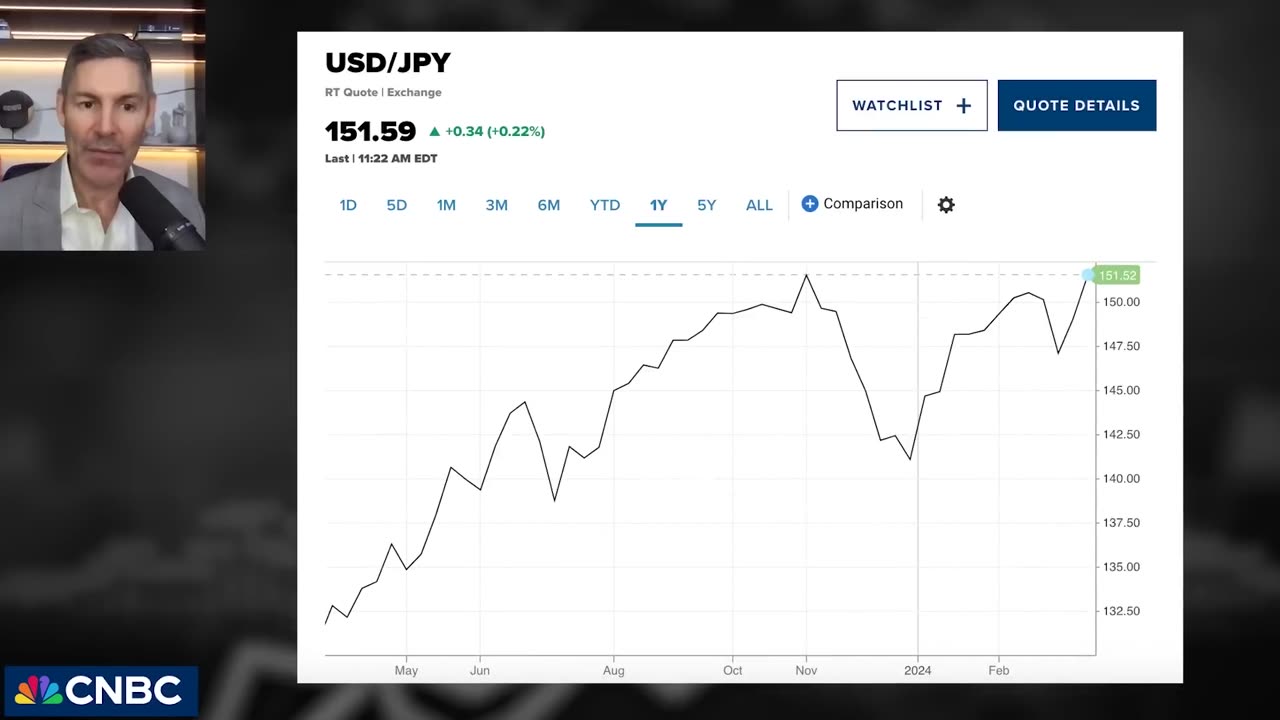This screenshot has height=720, width=1280.
Task: Select the 1Y range tab
Action: click(x=658, y=205)
